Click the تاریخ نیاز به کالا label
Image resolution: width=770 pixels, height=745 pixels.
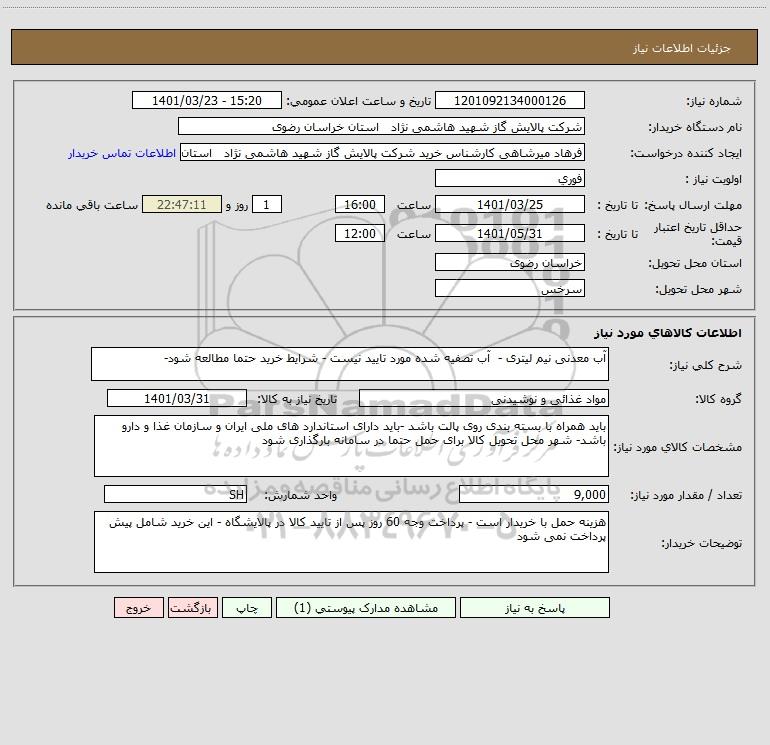click(297, 399)
